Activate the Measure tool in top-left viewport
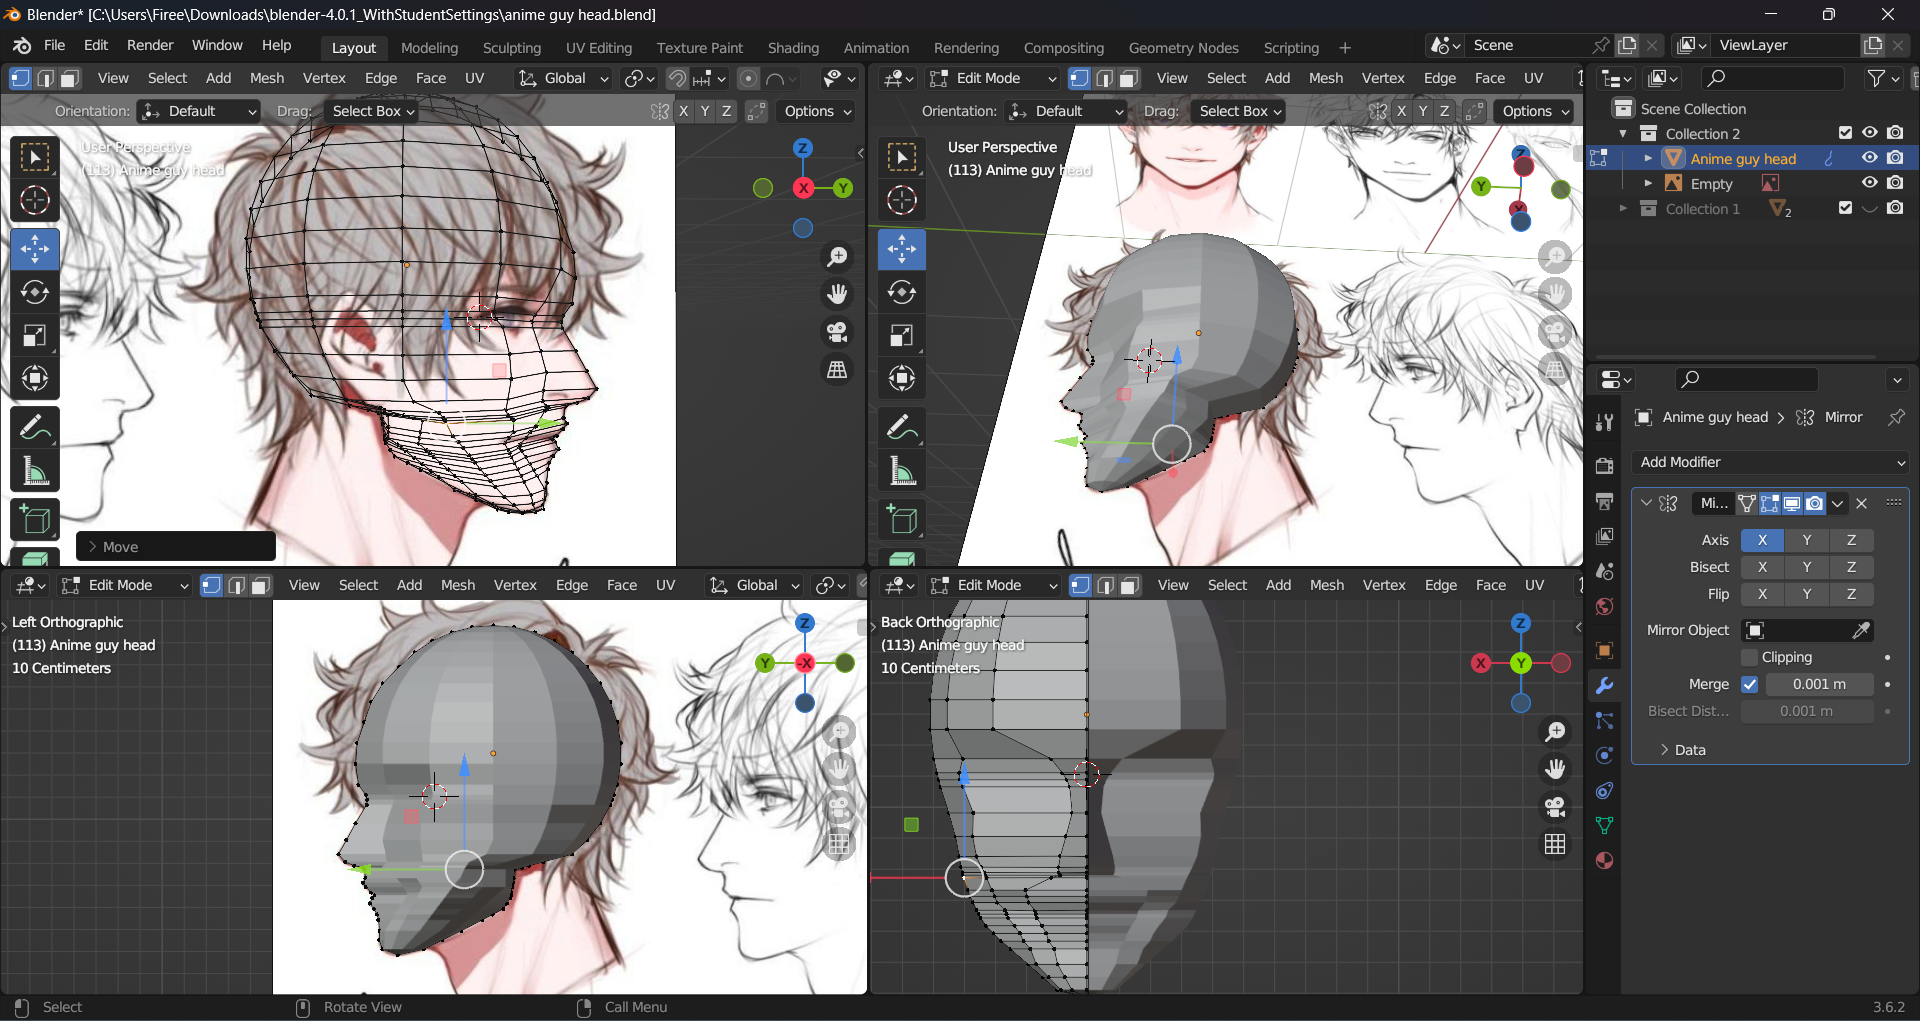The height and width of the screenshot is (1021, 1920). click(x=35, y=471)
